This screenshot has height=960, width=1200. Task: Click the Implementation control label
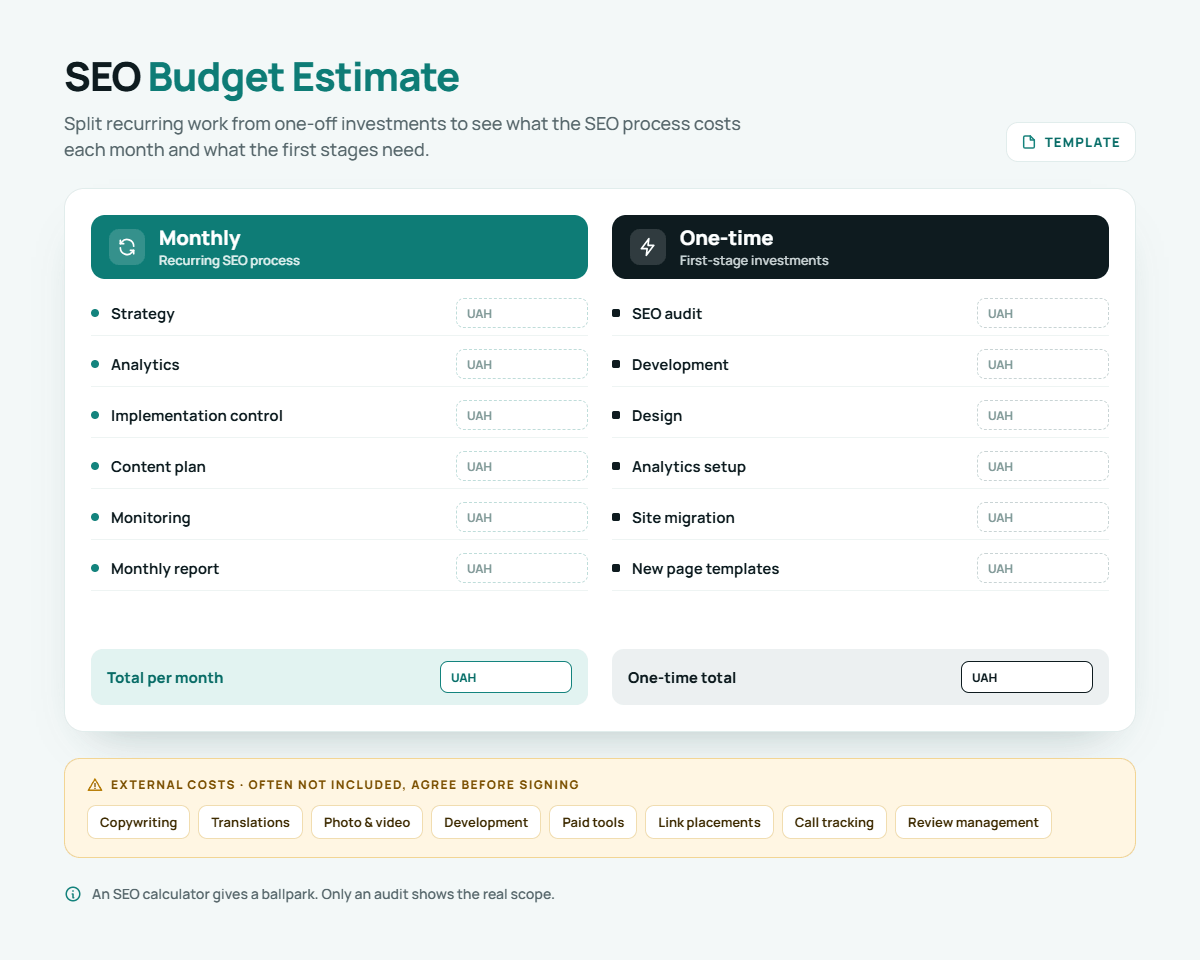pos(197,415)
